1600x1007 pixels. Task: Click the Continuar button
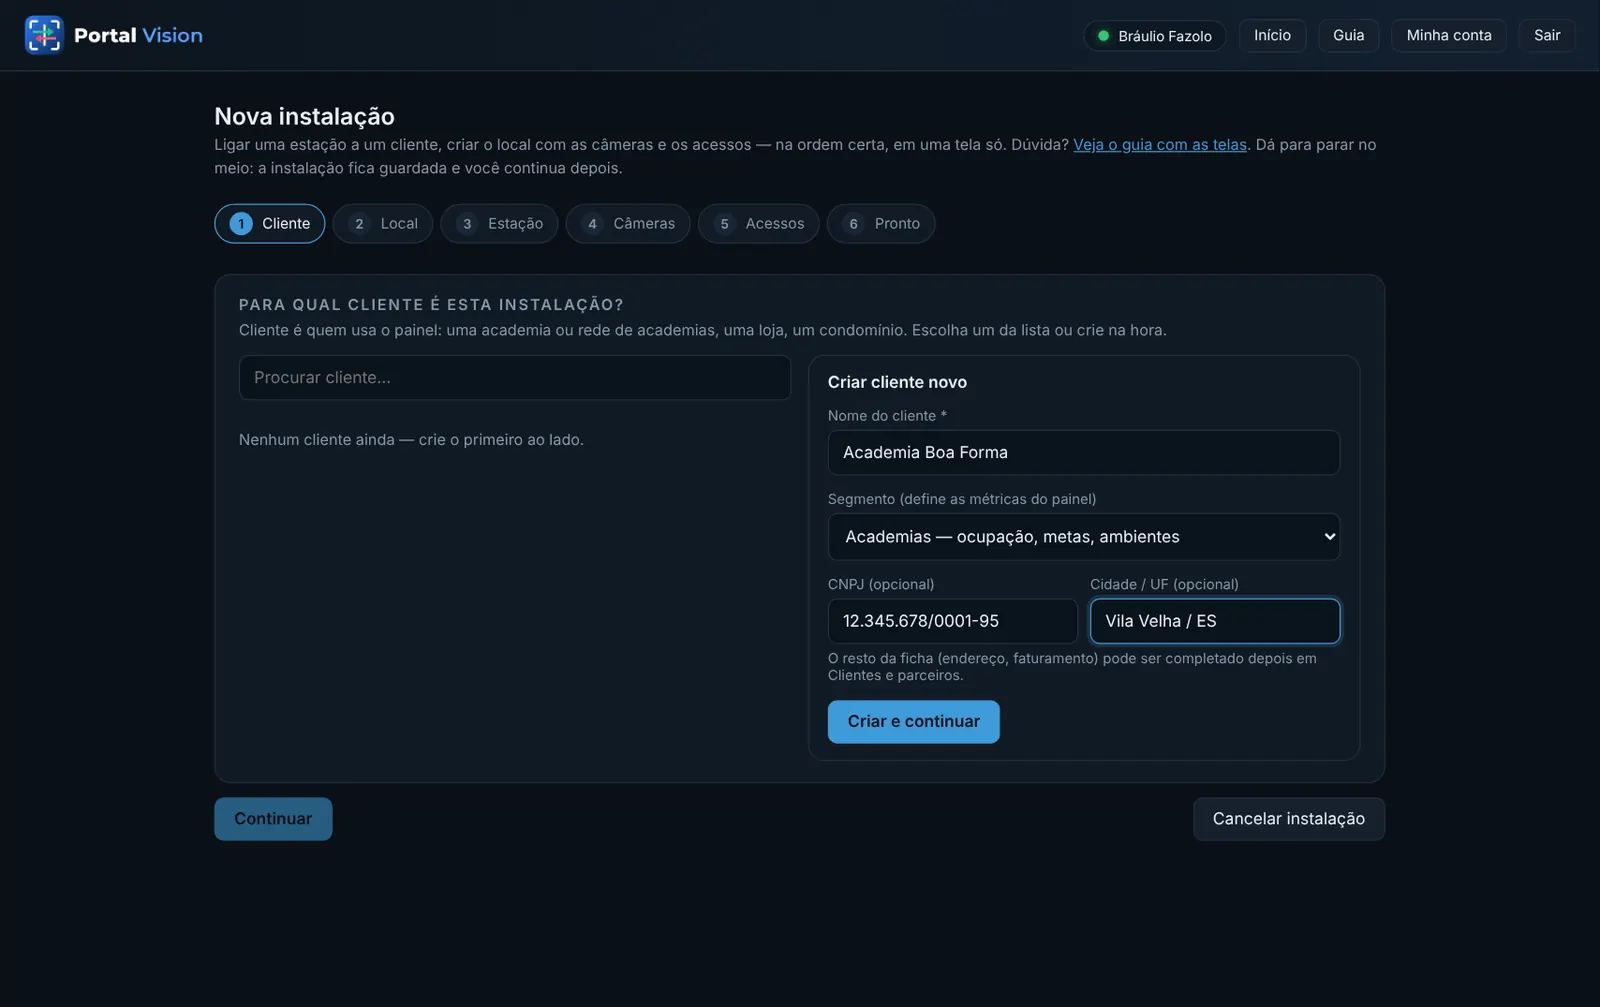point(273,819)
